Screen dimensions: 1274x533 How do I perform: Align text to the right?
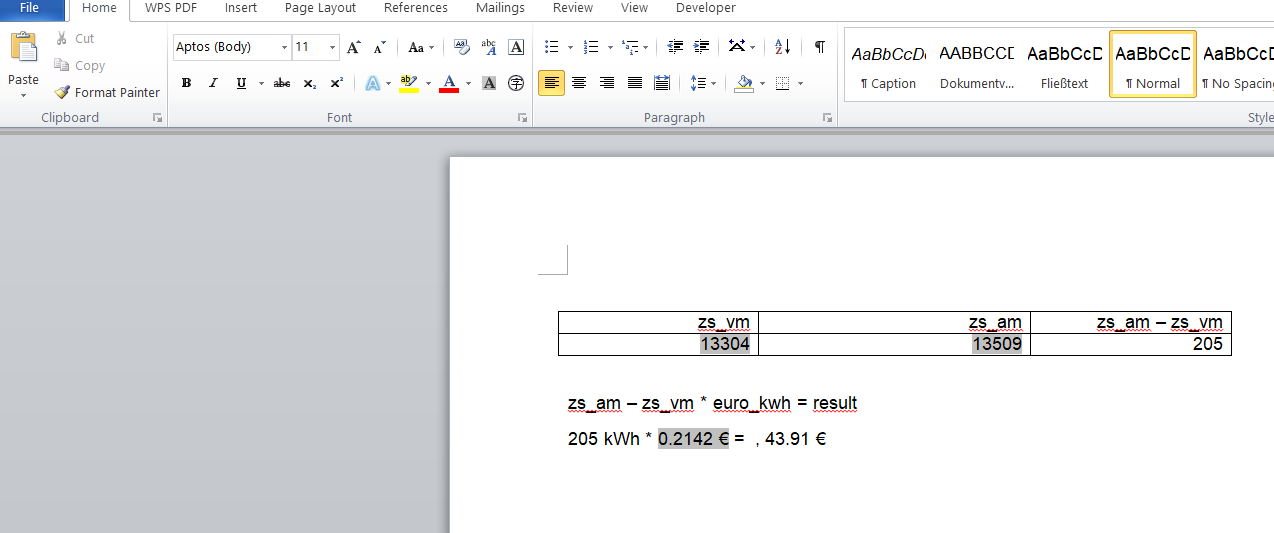(x=607, y=83)
